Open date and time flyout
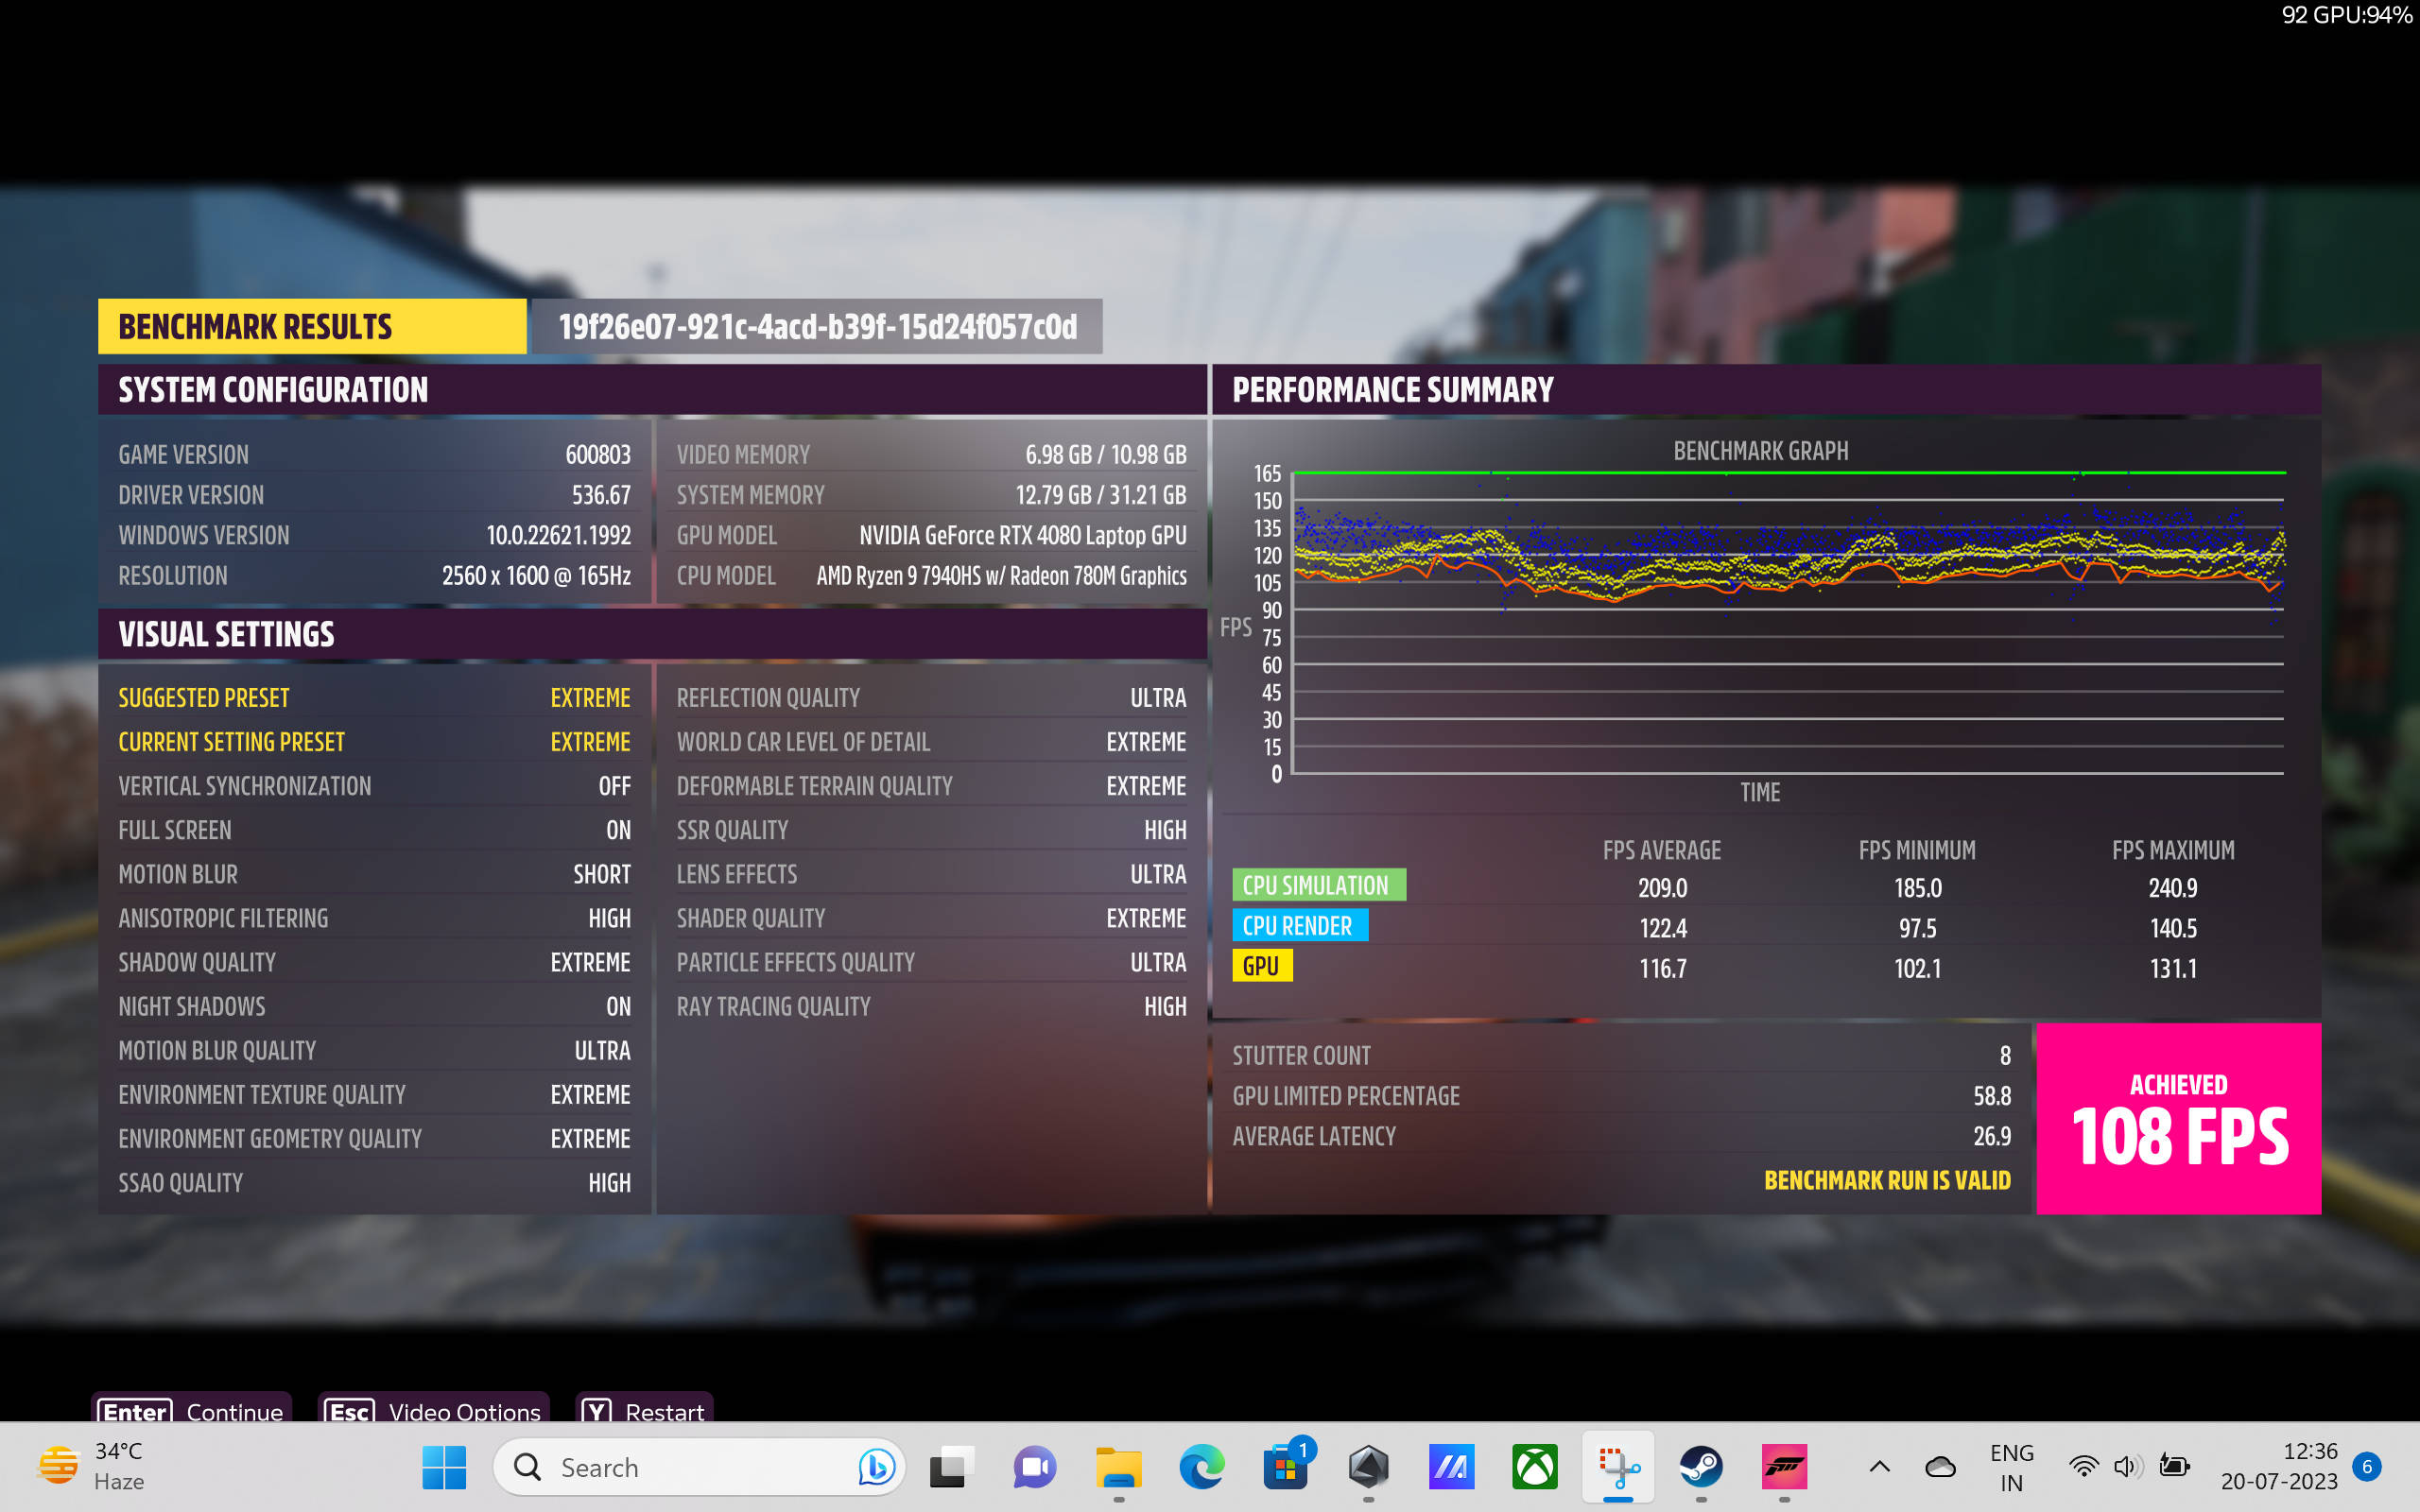Image resolution: width=2420 pixels, height=1512 pixels. 2279,1467
